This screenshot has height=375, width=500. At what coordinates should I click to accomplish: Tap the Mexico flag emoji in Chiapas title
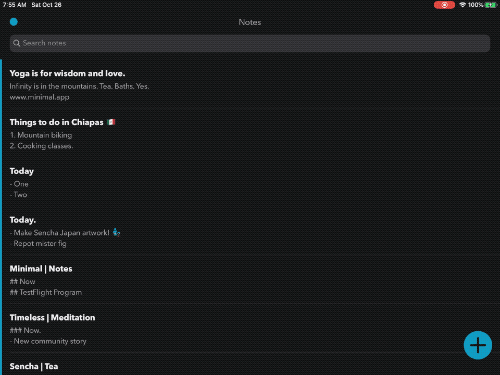[111, 122]
